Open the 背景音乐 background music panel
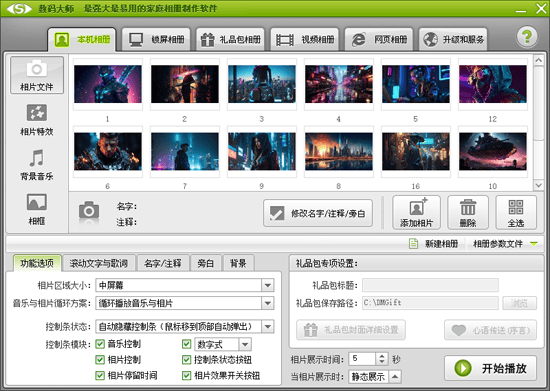This screenshot has height=391, width=550. click(37, 165)
